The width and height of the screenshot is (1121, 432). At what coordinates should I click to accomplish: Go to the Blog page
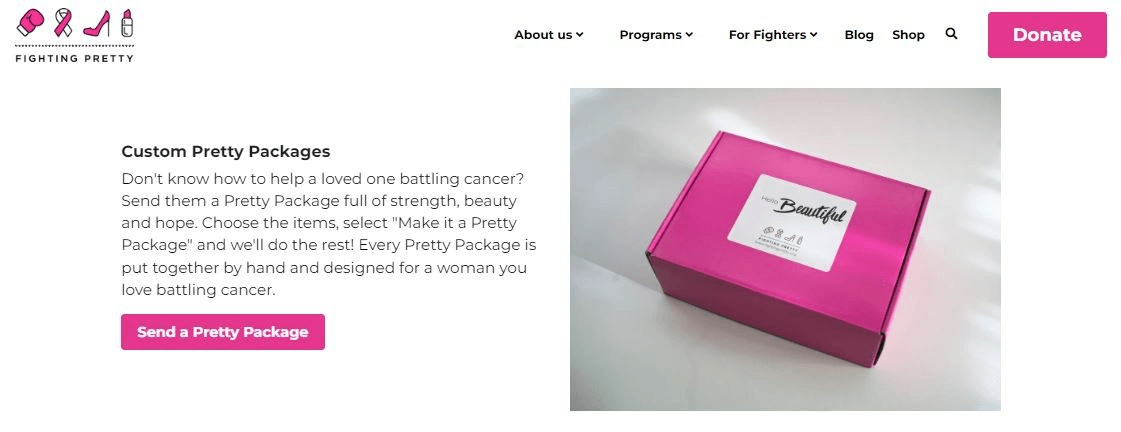pyautogui.click(x=859, y=35)
